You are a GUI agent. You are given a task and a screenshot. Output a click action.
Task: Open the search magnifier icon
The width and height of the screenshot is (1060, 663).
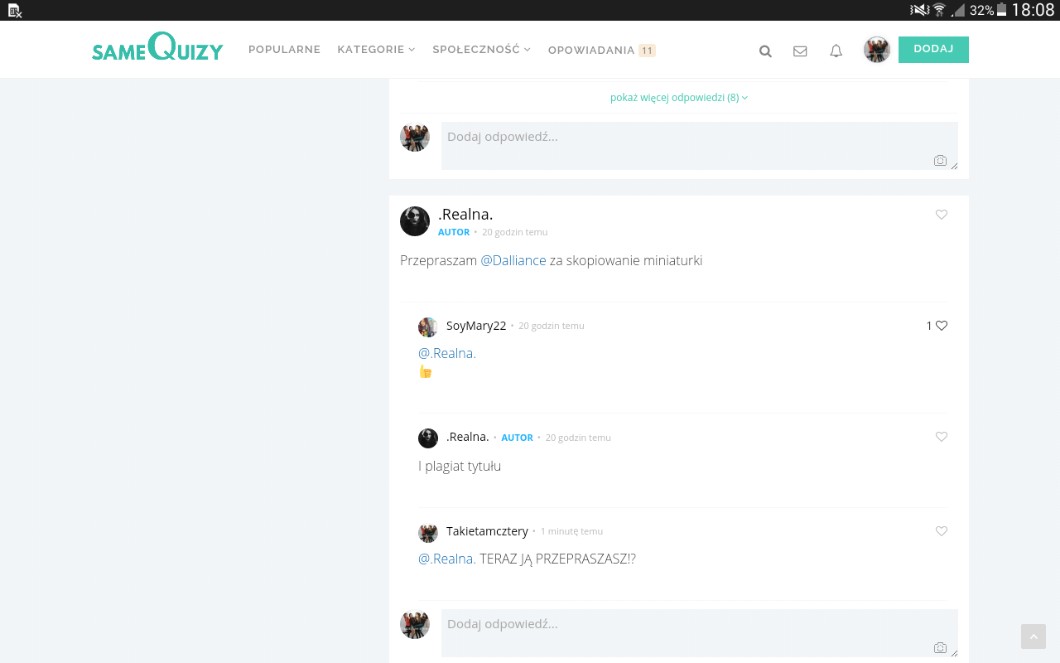765,51
